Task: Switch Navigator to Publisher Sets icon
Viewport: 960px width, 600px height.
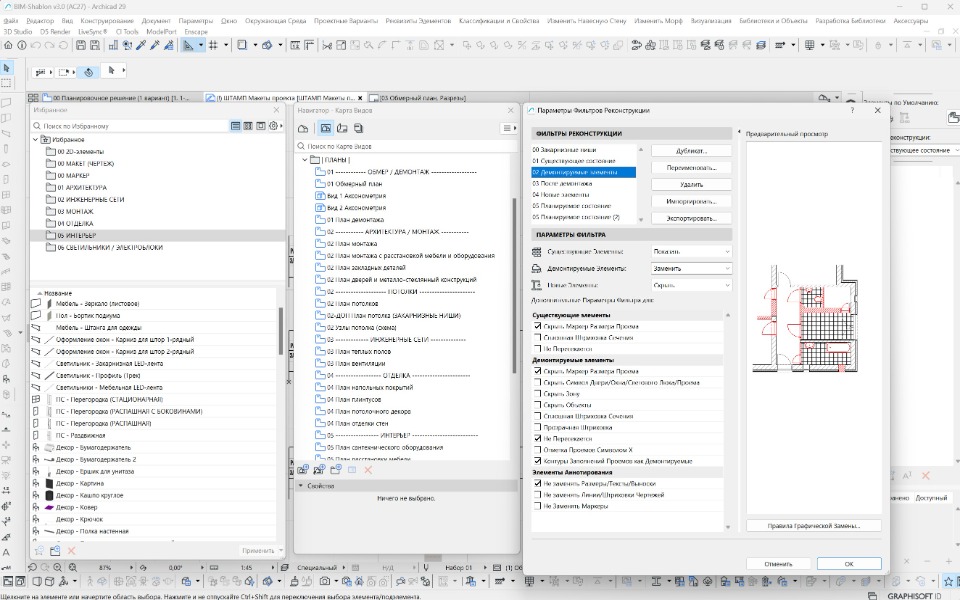Action: pyautogui.click(x=359, y=129)
